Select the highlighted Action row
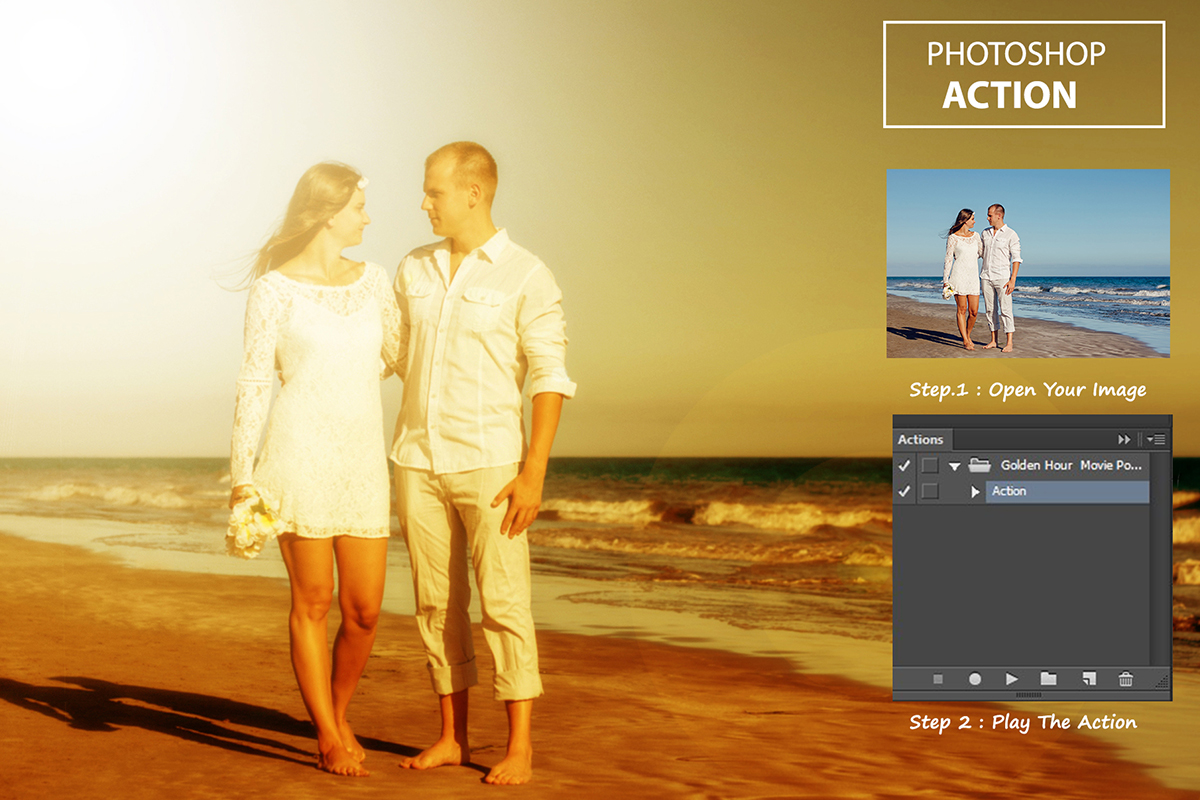 [1067, 491]
